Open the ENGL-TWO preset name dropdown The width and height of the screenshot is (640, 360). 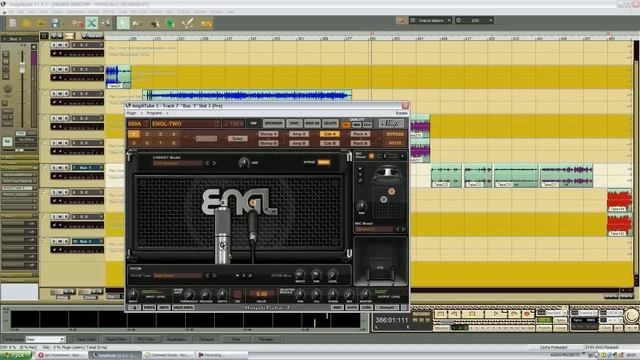point(186,124)
